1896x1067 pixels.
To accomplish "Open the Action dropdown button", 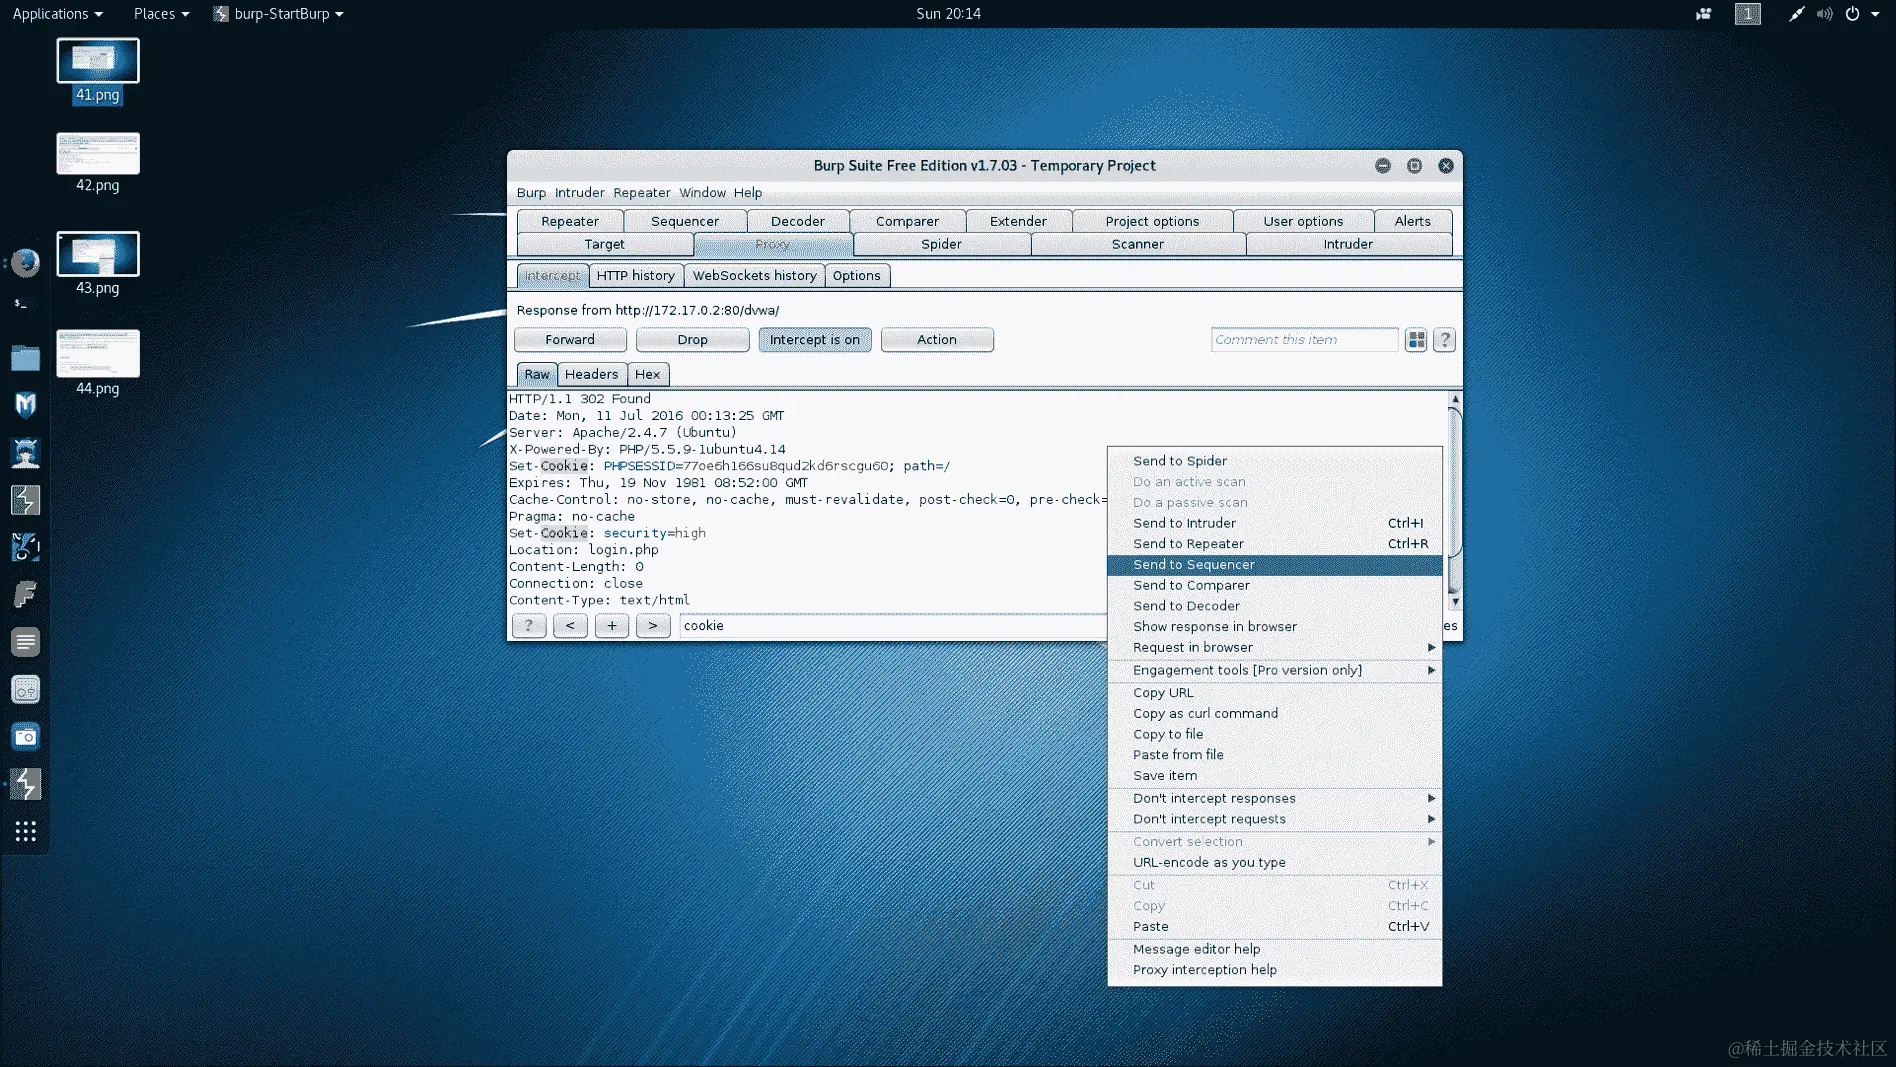I will (x=937, y=340).
